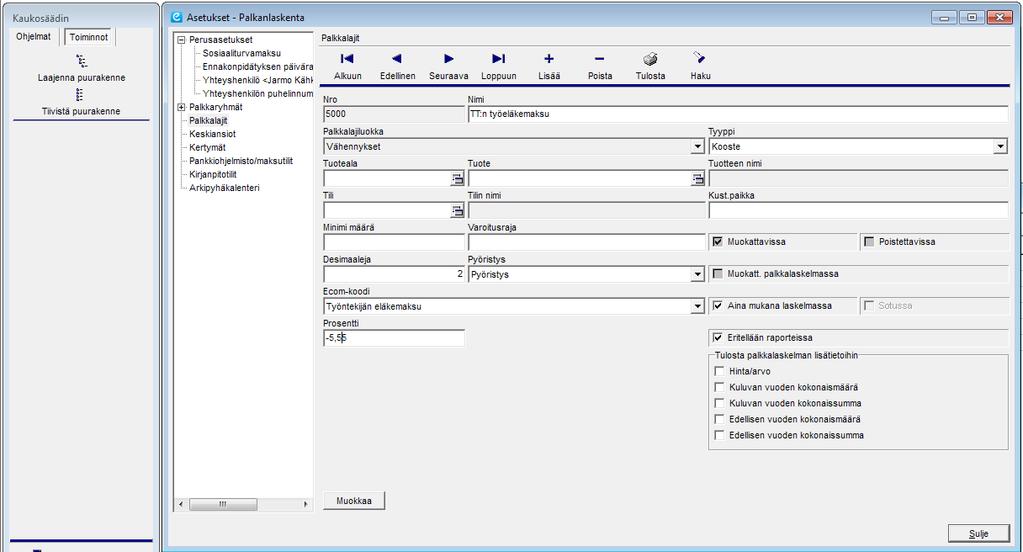Click the Desimaaleja input field
The height and width of the screenshot is (552, 1023).
coord(393,274)
